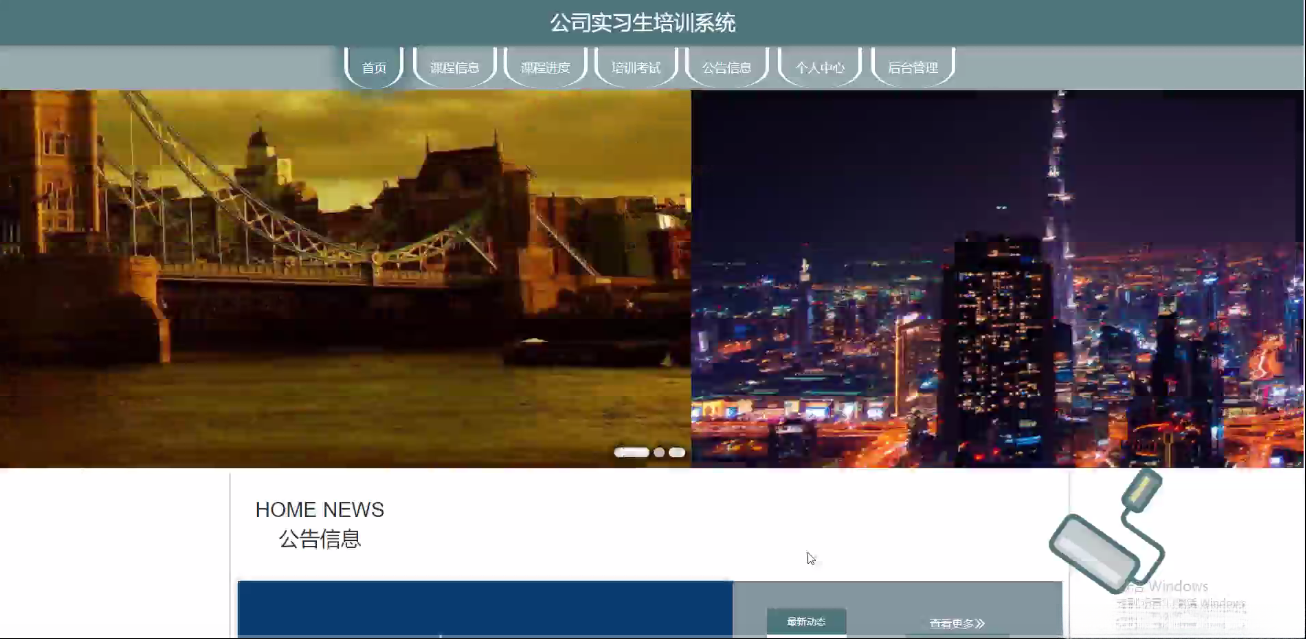Viewport: 1306px width, 639px height.
Task: Click the 公告信息 subheading under HOME NEWS
Action: tap(321, 540)
